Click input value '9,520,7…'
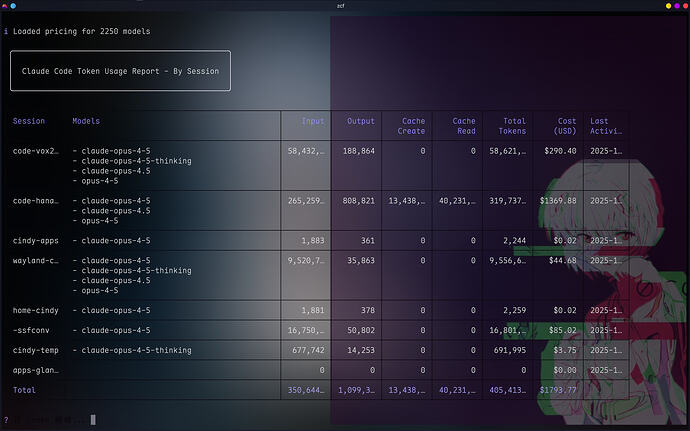 [x=306, y=260]
